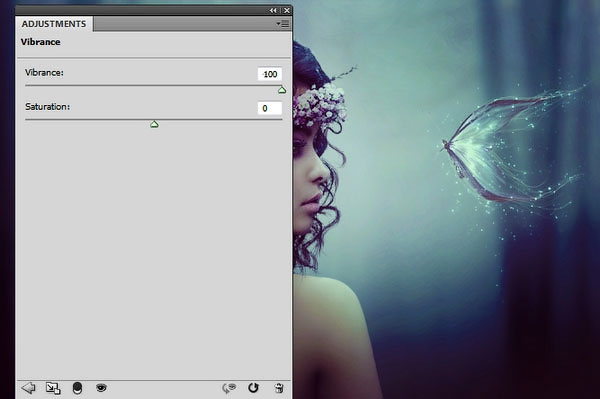This screenshot has height=399, width=600.
Task: Switch panel to expanded view icon
Action: pos(53,388)
